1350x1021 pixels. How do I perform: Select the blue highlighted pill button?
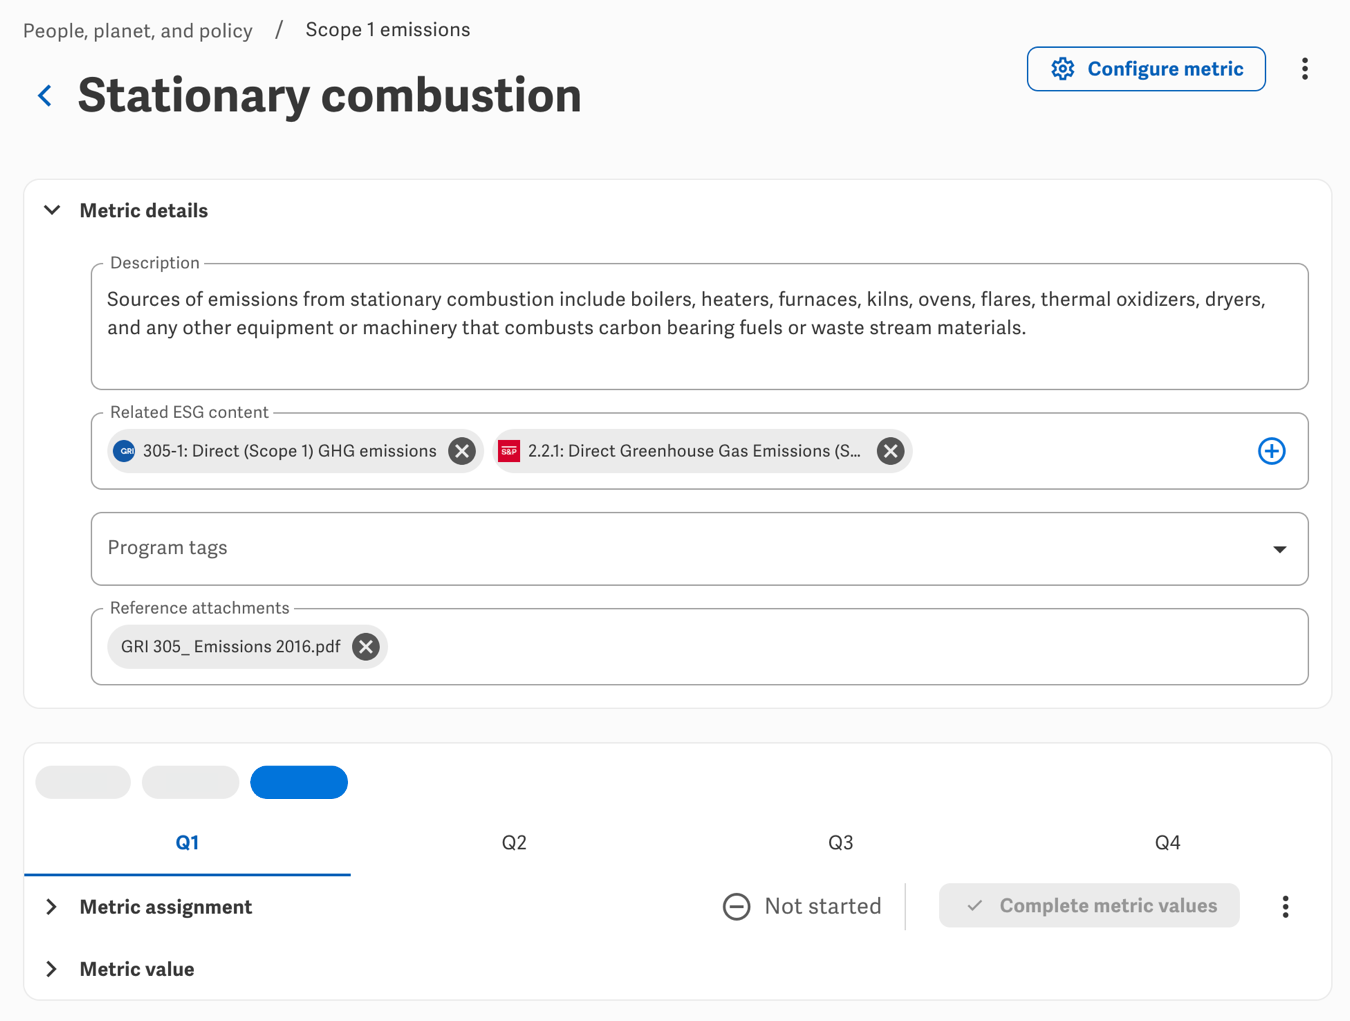coord(299,782)
